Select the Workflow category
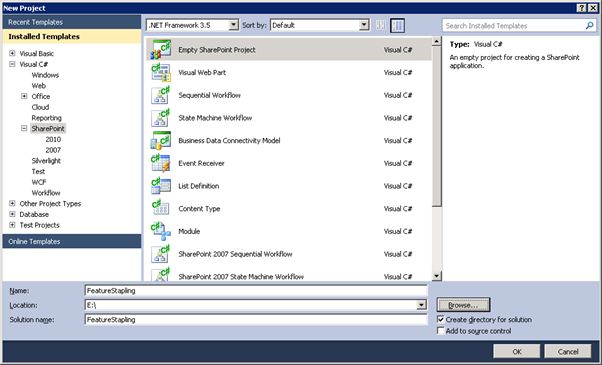Viewport: 602px width, 365px height. (x=46, y=193)
